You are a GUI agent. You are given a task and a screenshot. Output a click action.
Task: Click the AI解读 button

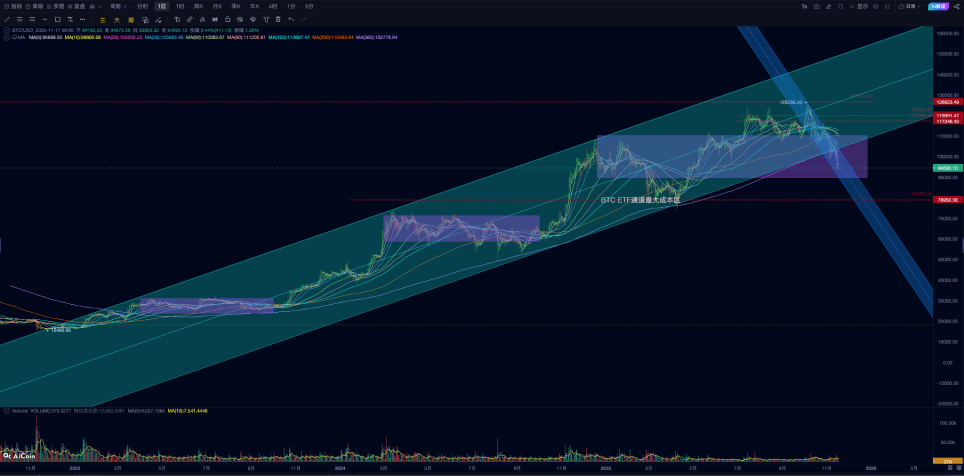[x=938, y=6]
